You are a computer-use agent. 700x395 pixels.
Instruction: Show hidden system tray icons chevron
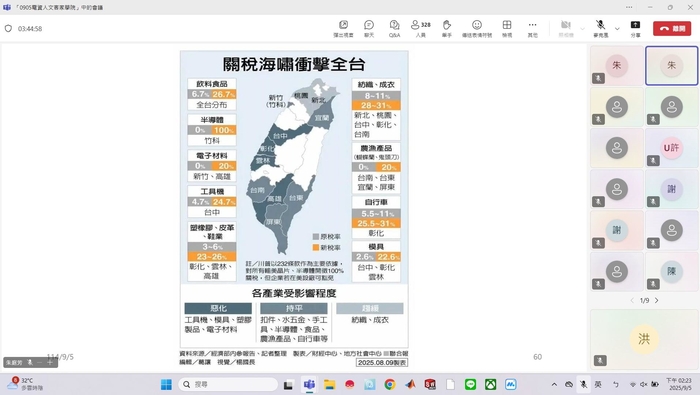554,384
